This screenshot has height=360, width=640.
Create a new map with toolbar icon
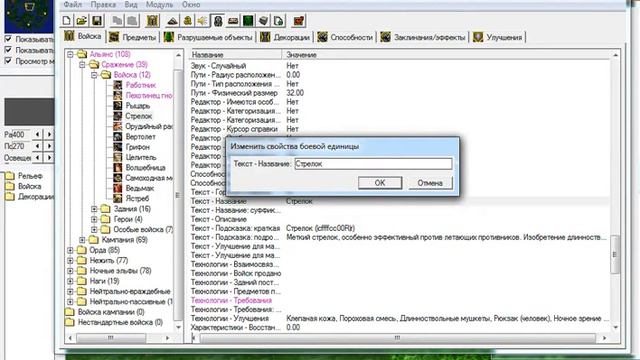point(67,20)
